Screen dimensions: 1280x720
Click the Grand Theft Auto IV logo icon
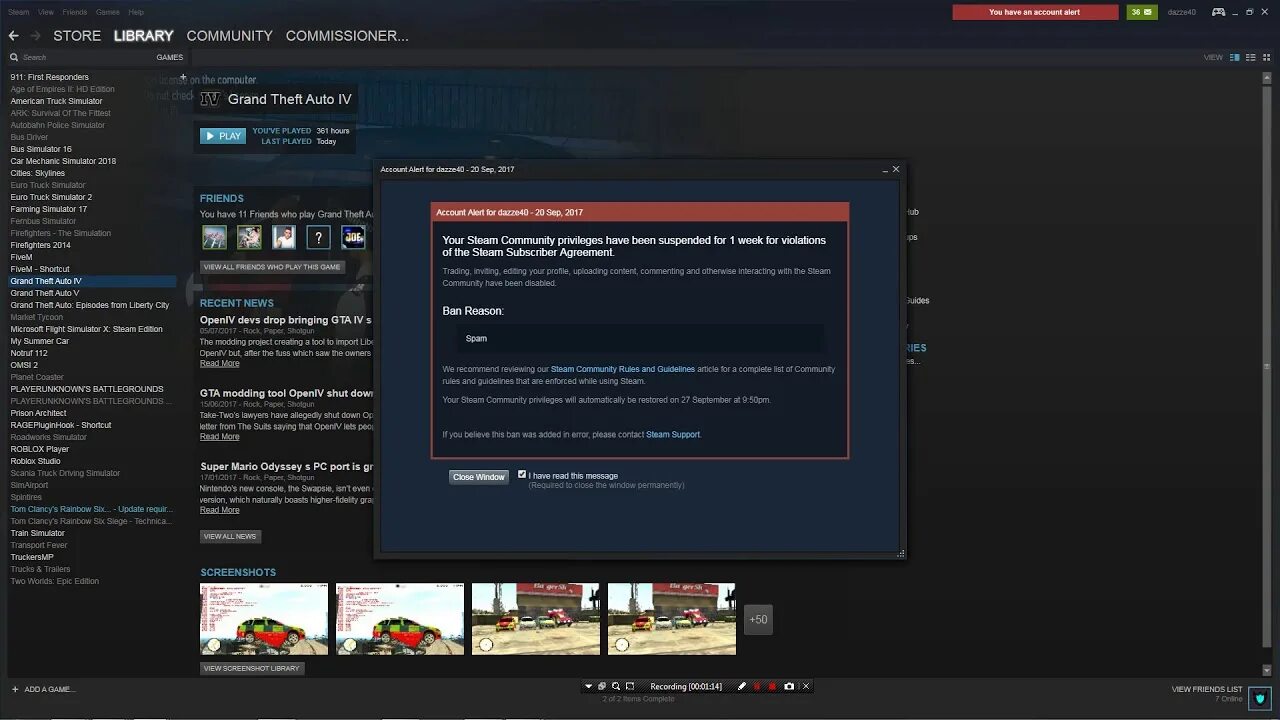pyautogui.click(x=210, y=99)
